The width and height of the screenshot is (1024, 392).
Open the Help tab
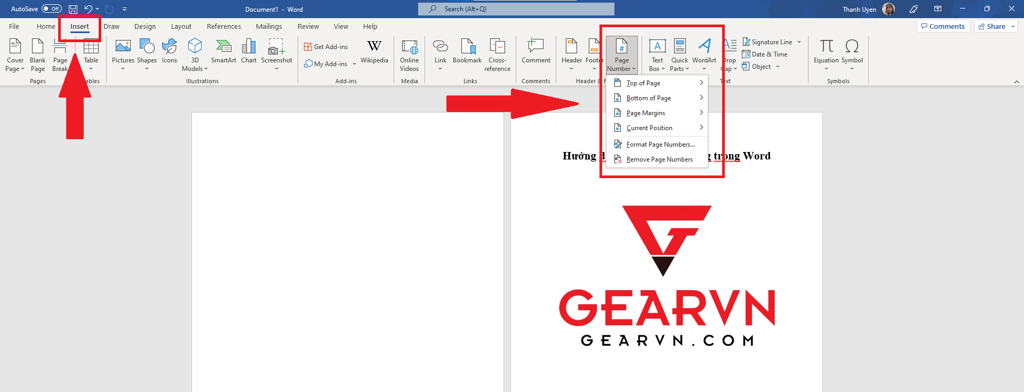(370, 26)
